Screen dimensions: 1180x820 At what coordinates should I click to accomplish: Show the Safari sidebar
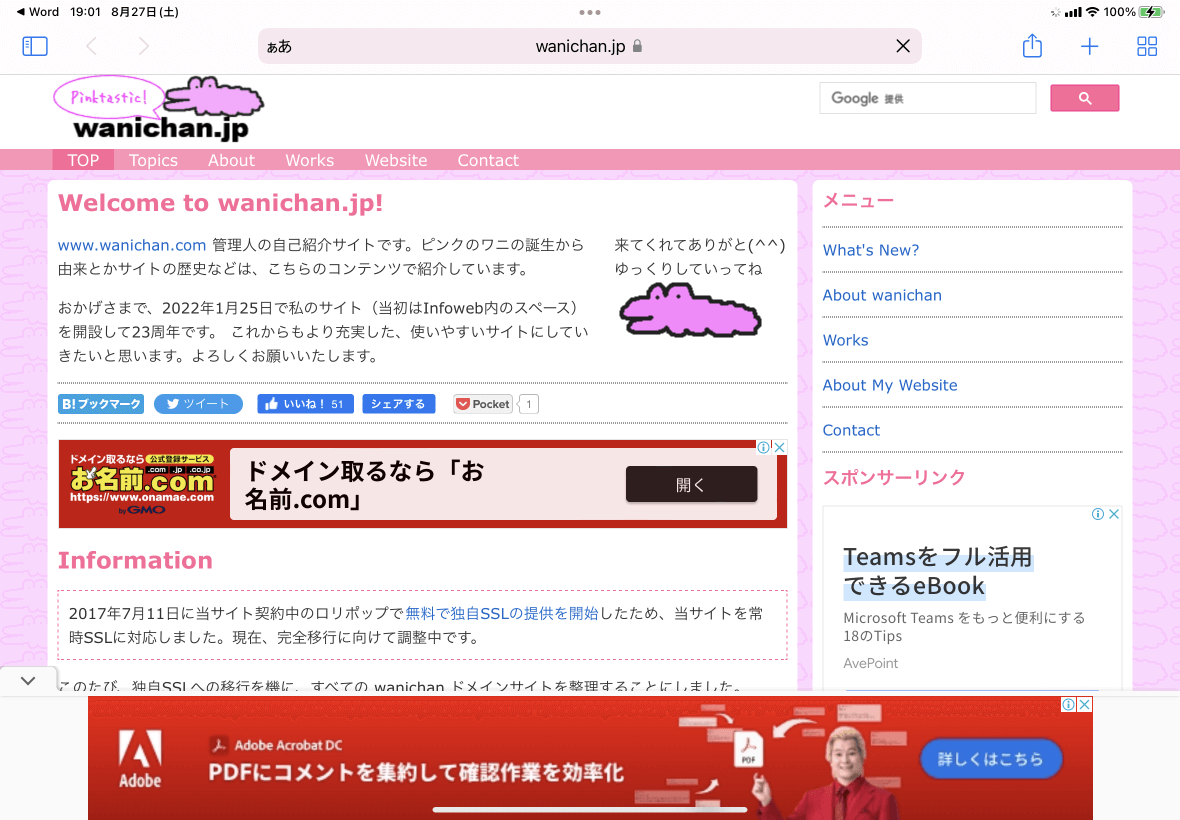point(35,46)
